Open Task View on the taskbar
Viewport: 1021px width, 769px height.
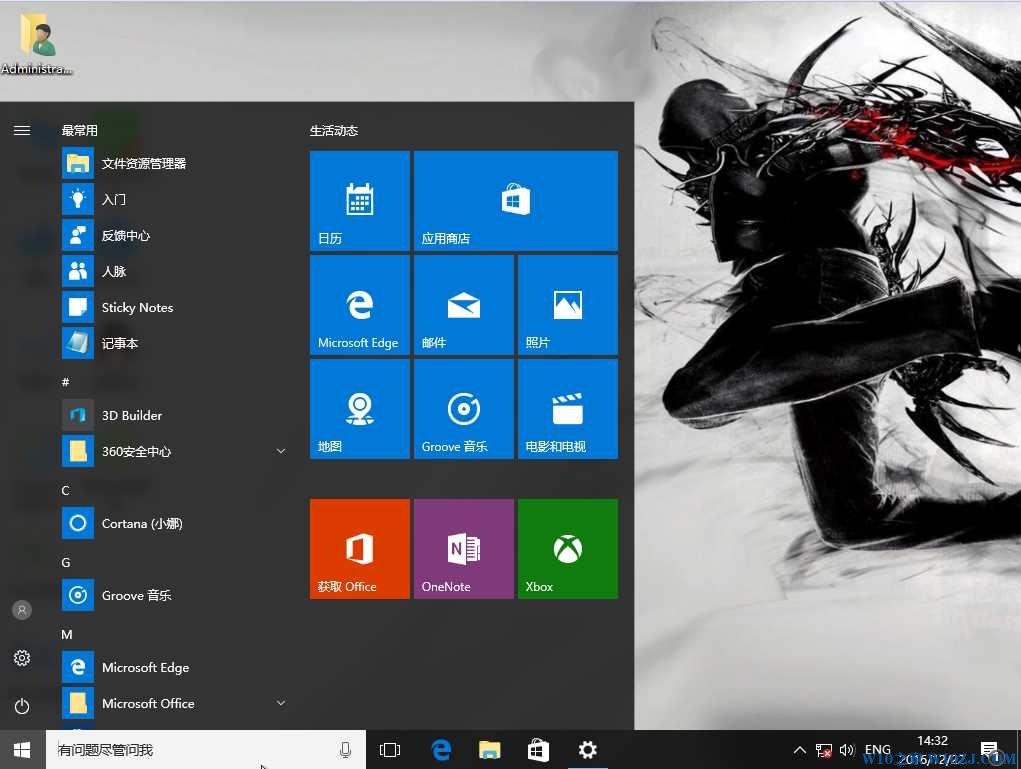click(x=390, y=750)
